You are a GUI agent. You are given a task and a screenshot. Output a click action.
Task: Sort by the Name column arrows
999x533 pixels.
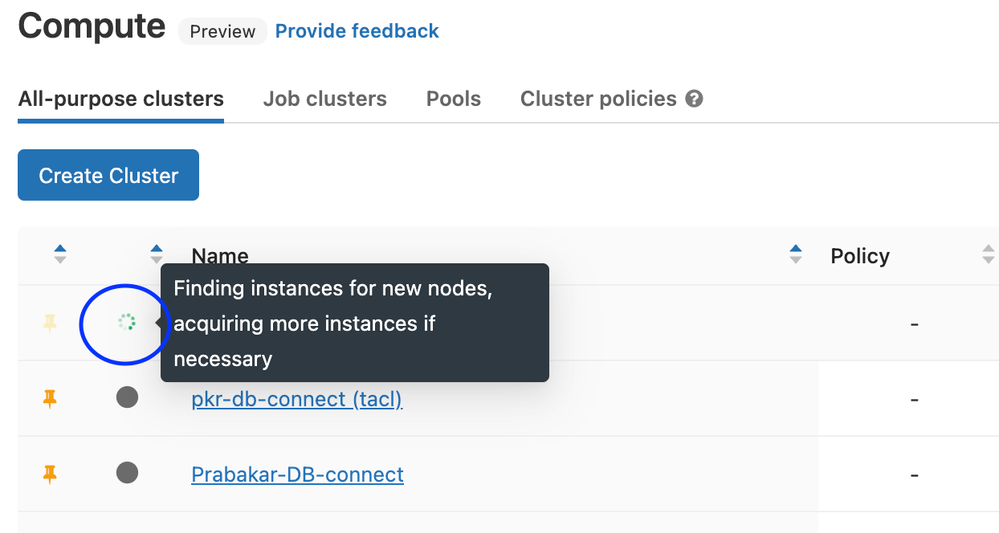[796, 255]
